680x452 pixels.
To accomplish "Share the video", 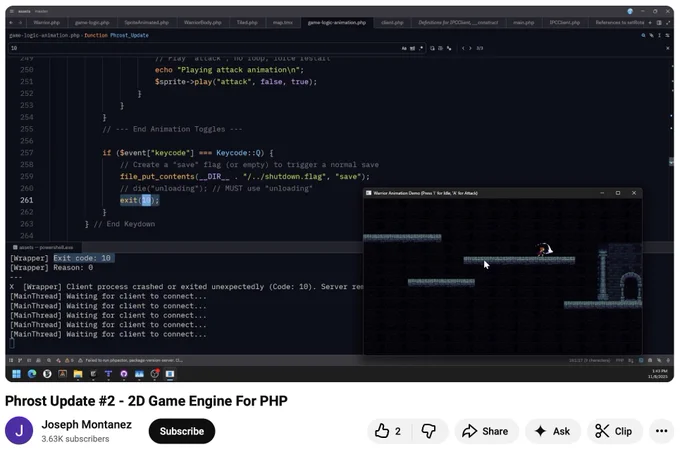I will [486, 431].
